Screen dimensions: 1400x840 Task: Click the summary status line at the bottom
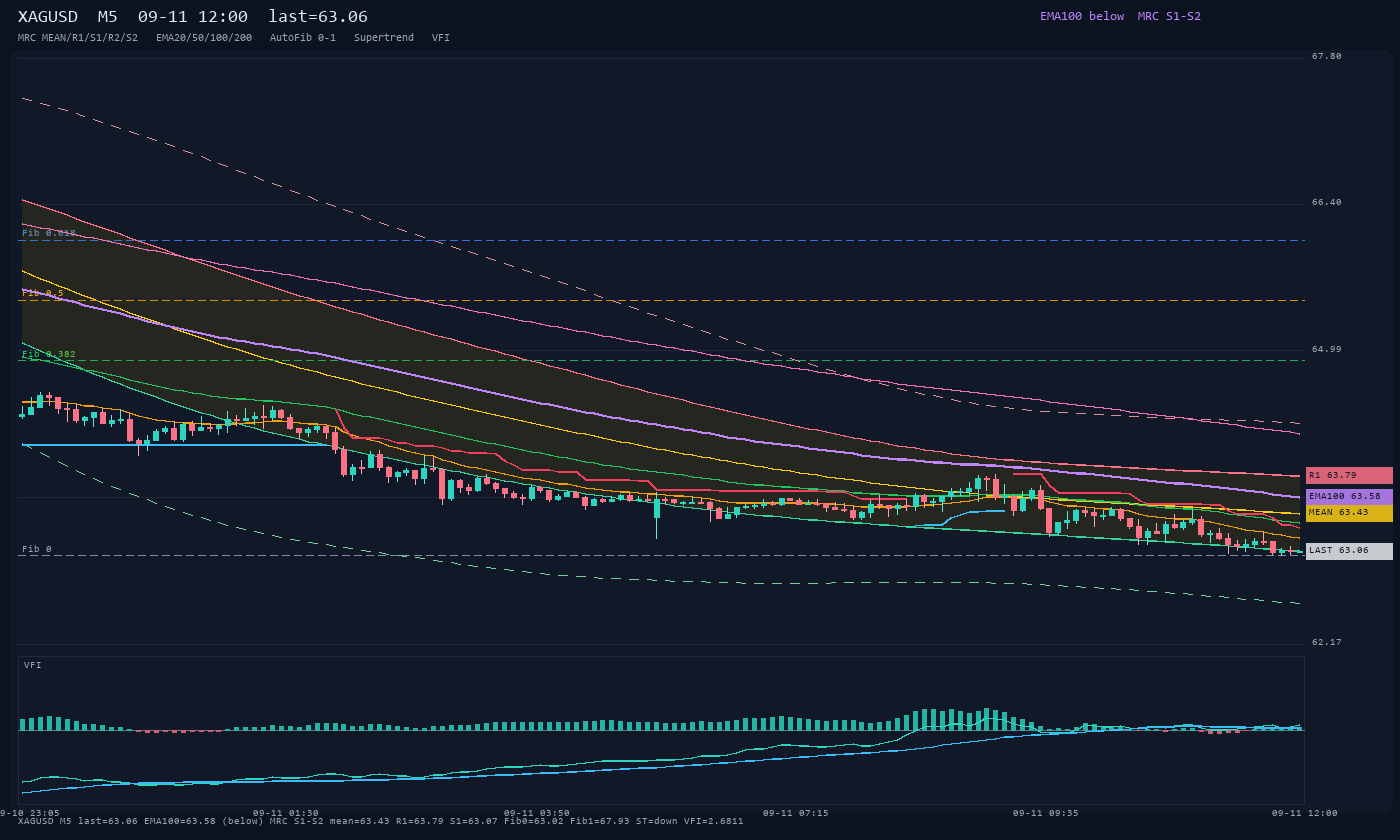coord(381,822)
